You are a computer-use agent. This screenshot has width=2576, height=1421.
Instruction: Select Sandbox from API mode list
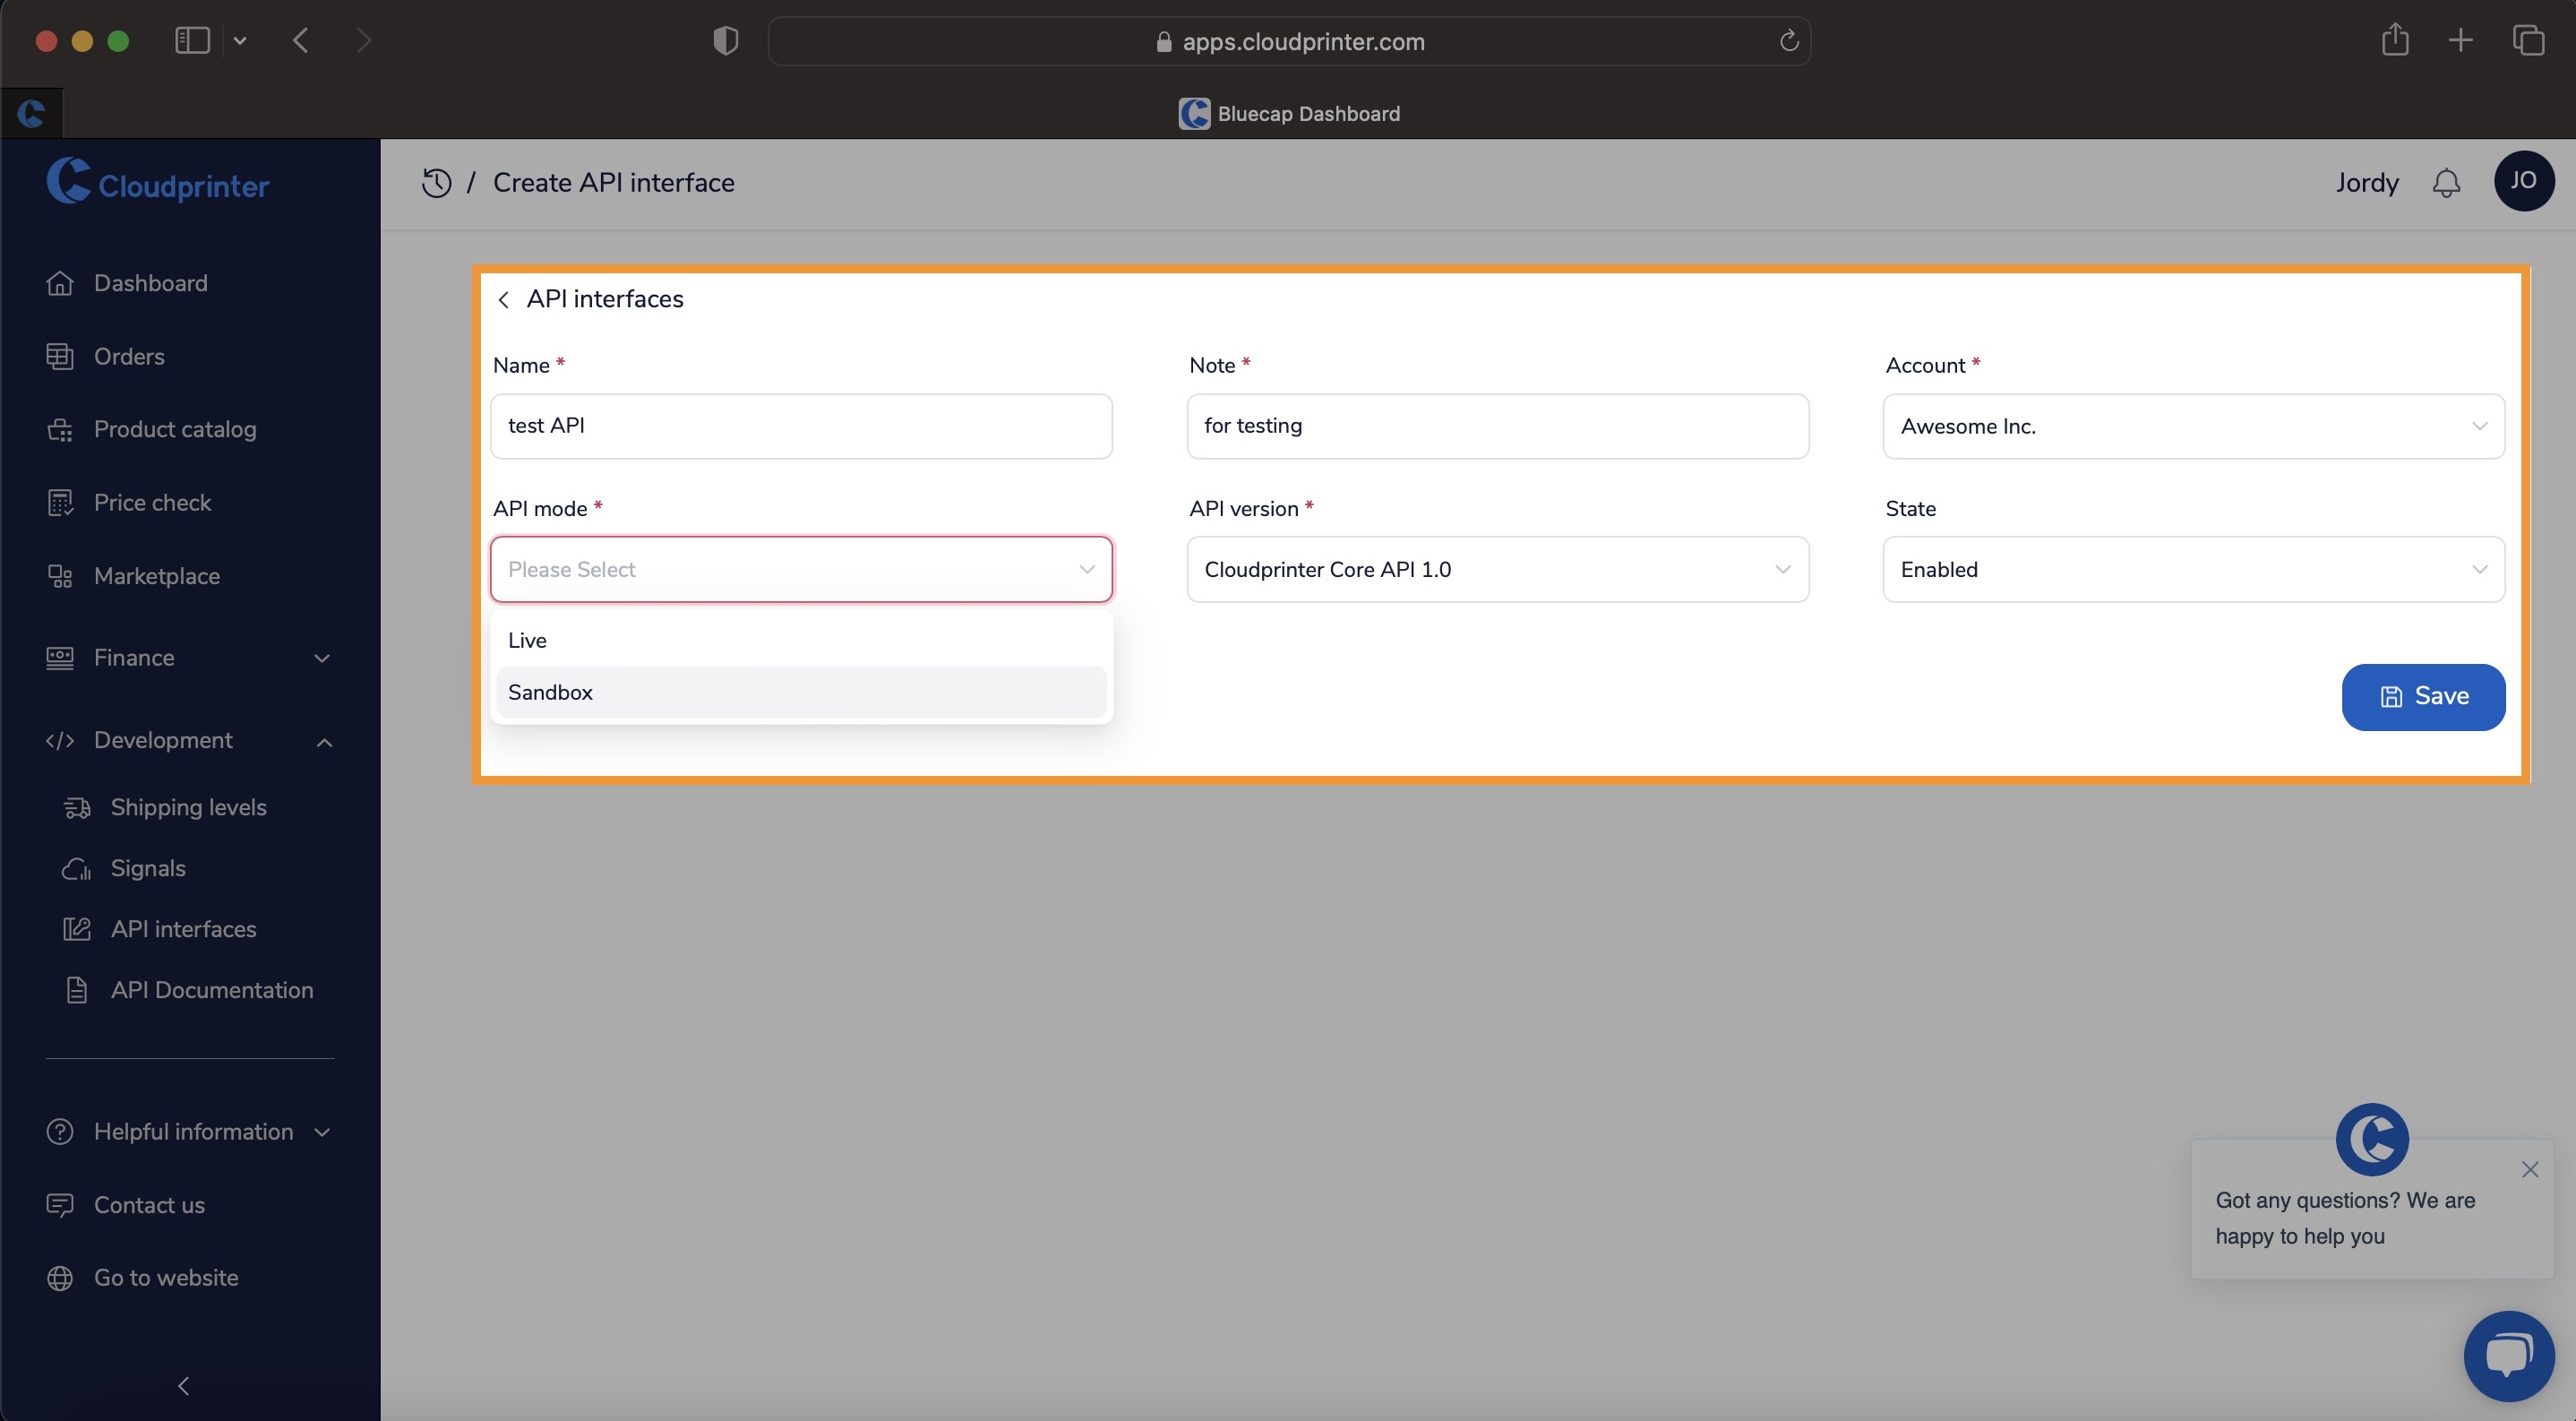point(801,692)
